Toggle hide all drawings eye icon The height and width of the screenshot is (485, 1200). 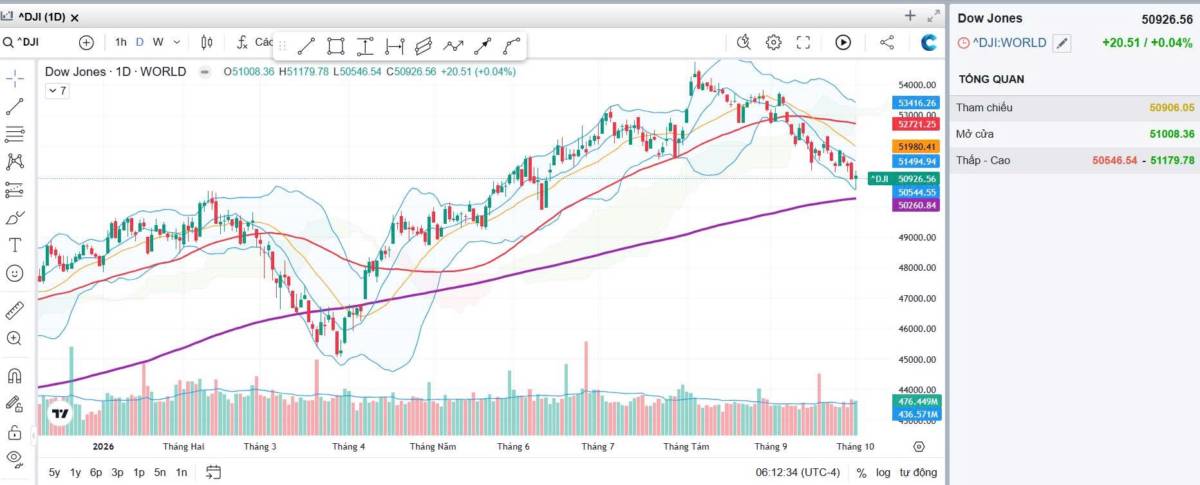[15, 458]
